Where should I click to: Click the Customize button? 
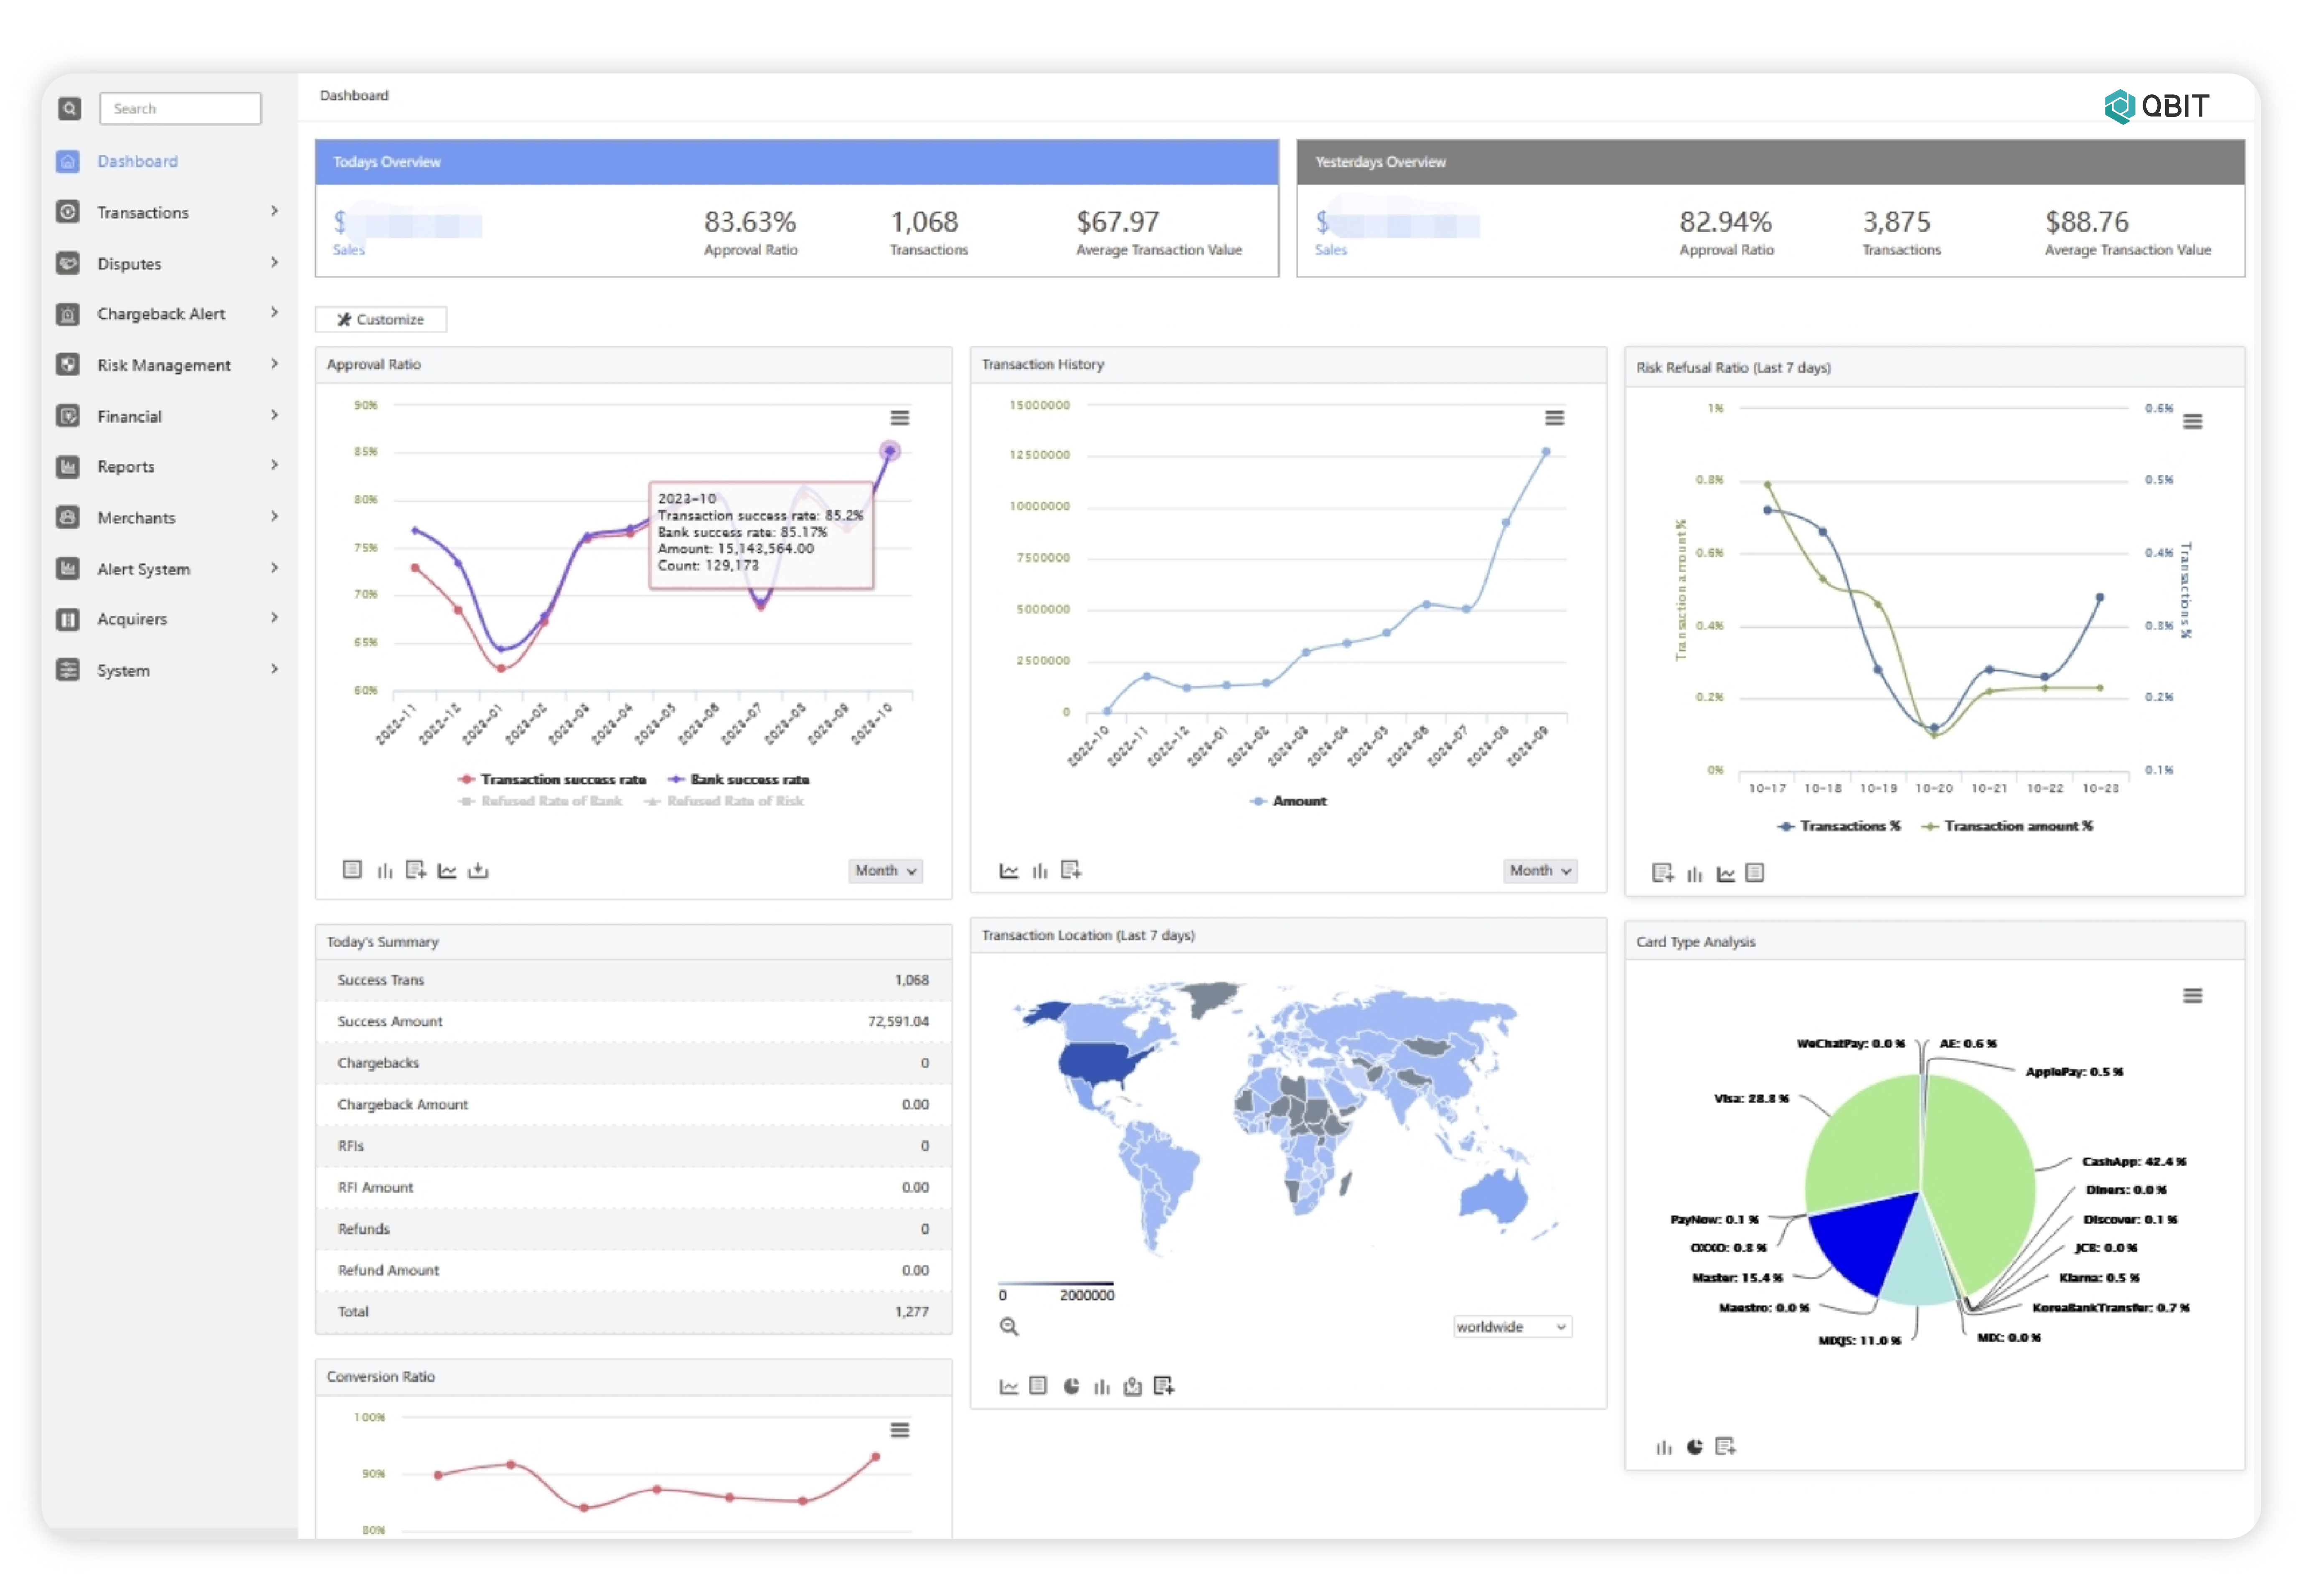coord(381,319)
